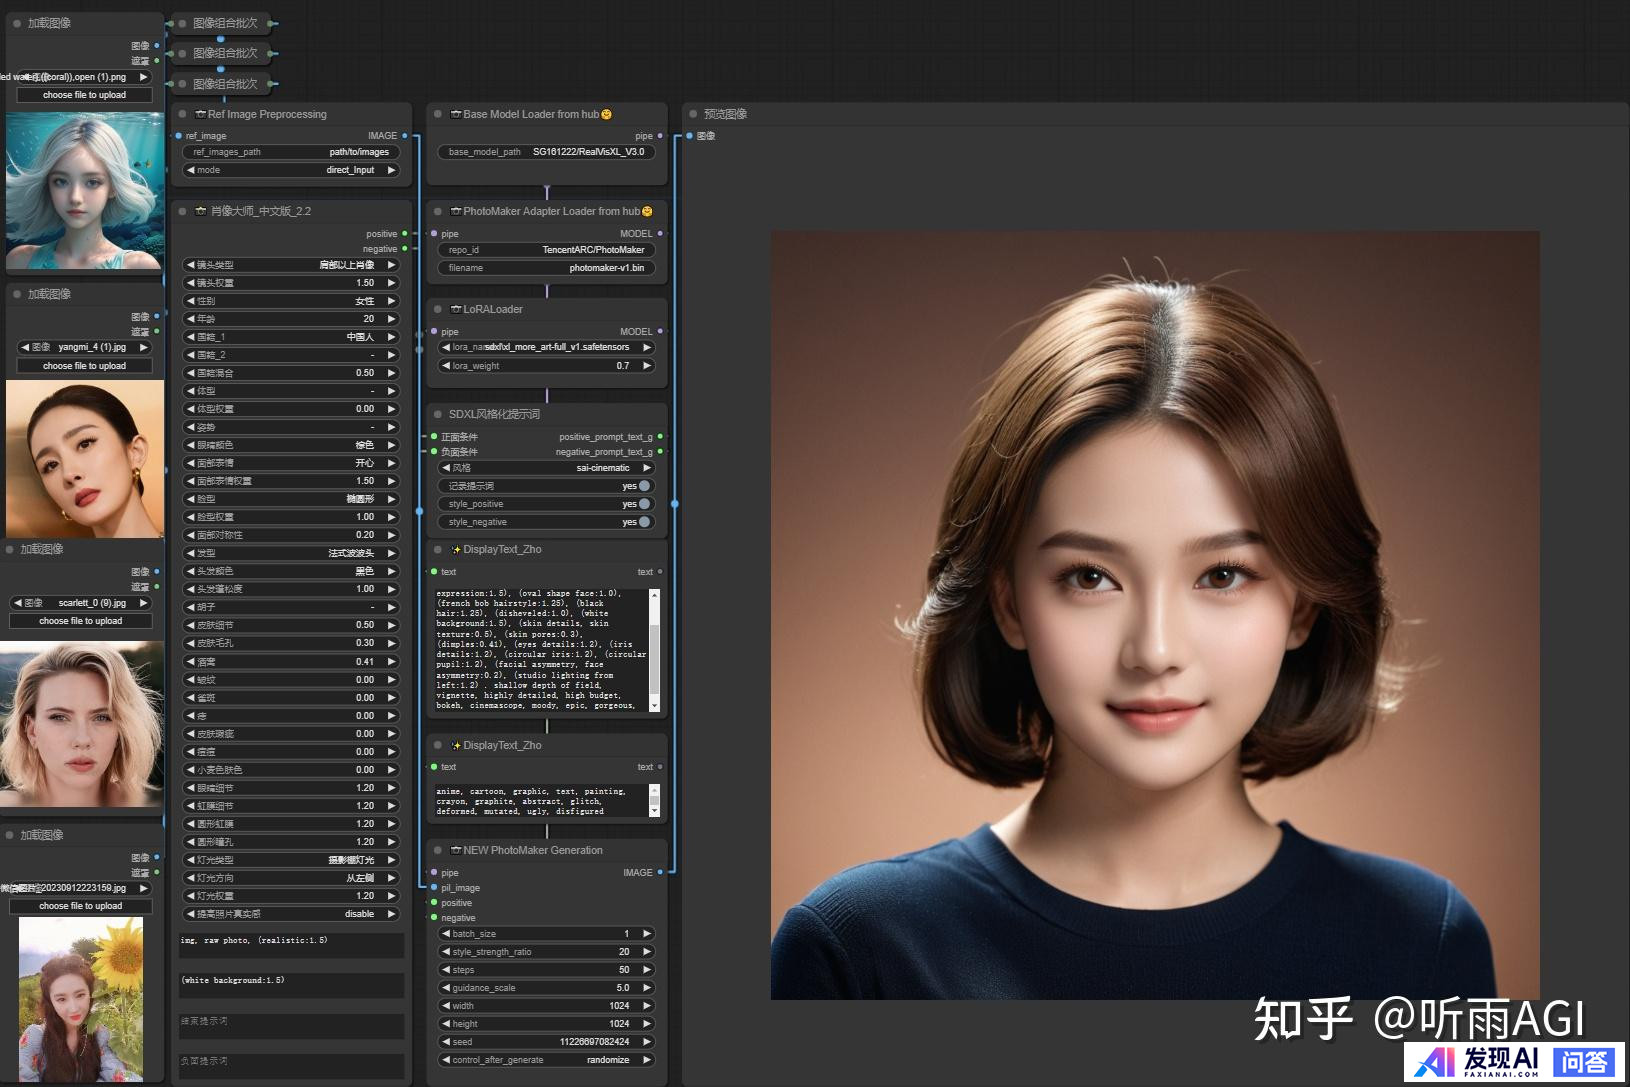Image resolution: width=1630 pixels, height=1087 pixels.
Task: Click the IMAGE output port of Ref Image Preprocessing
Action: [x=405, y=135]
